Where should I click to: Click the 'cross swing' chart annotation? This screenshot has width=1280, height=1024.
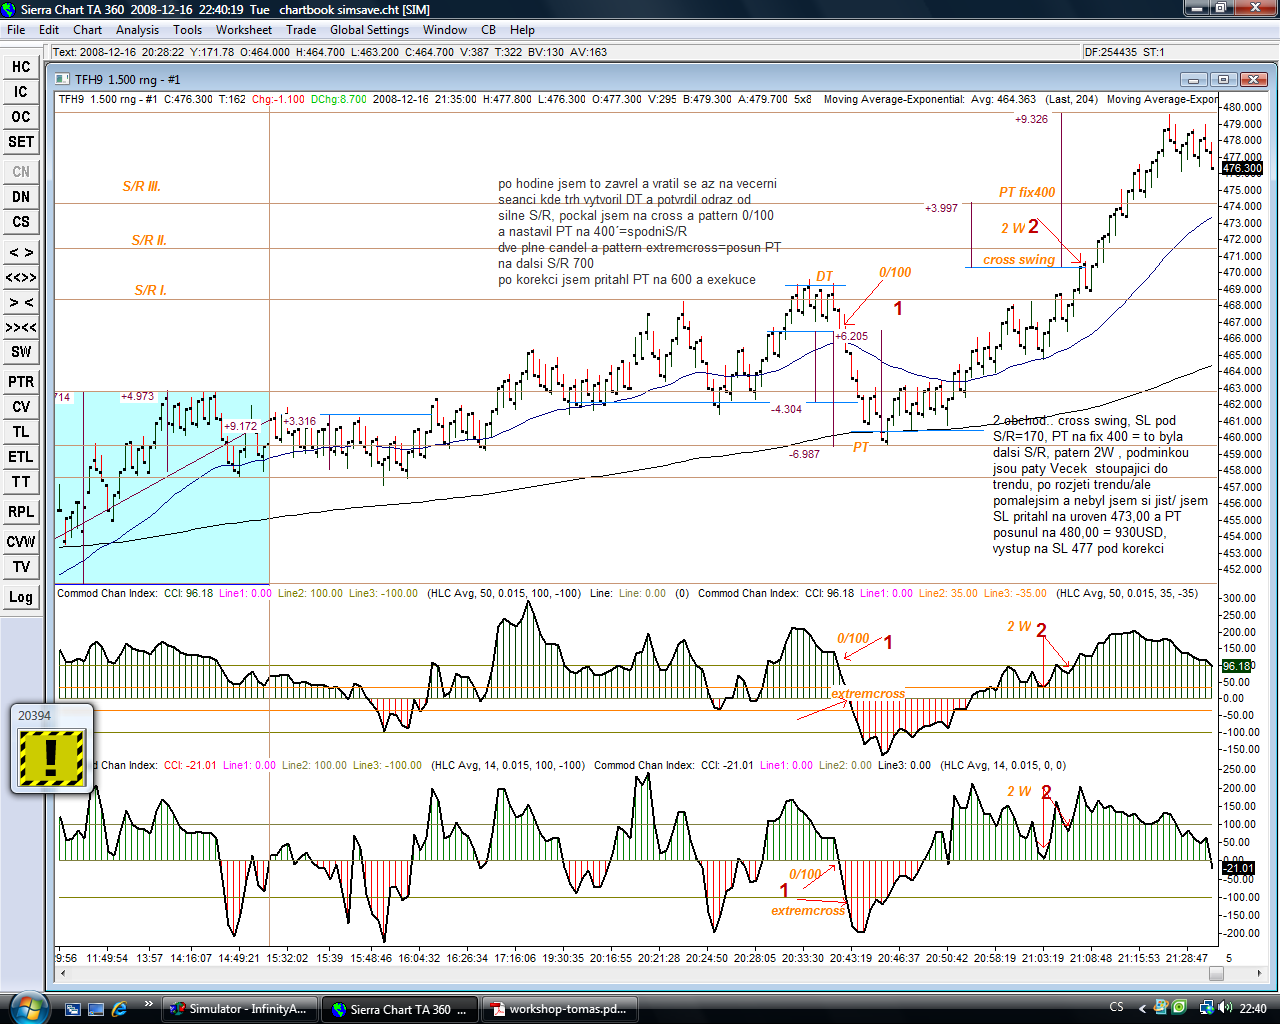1019,259
